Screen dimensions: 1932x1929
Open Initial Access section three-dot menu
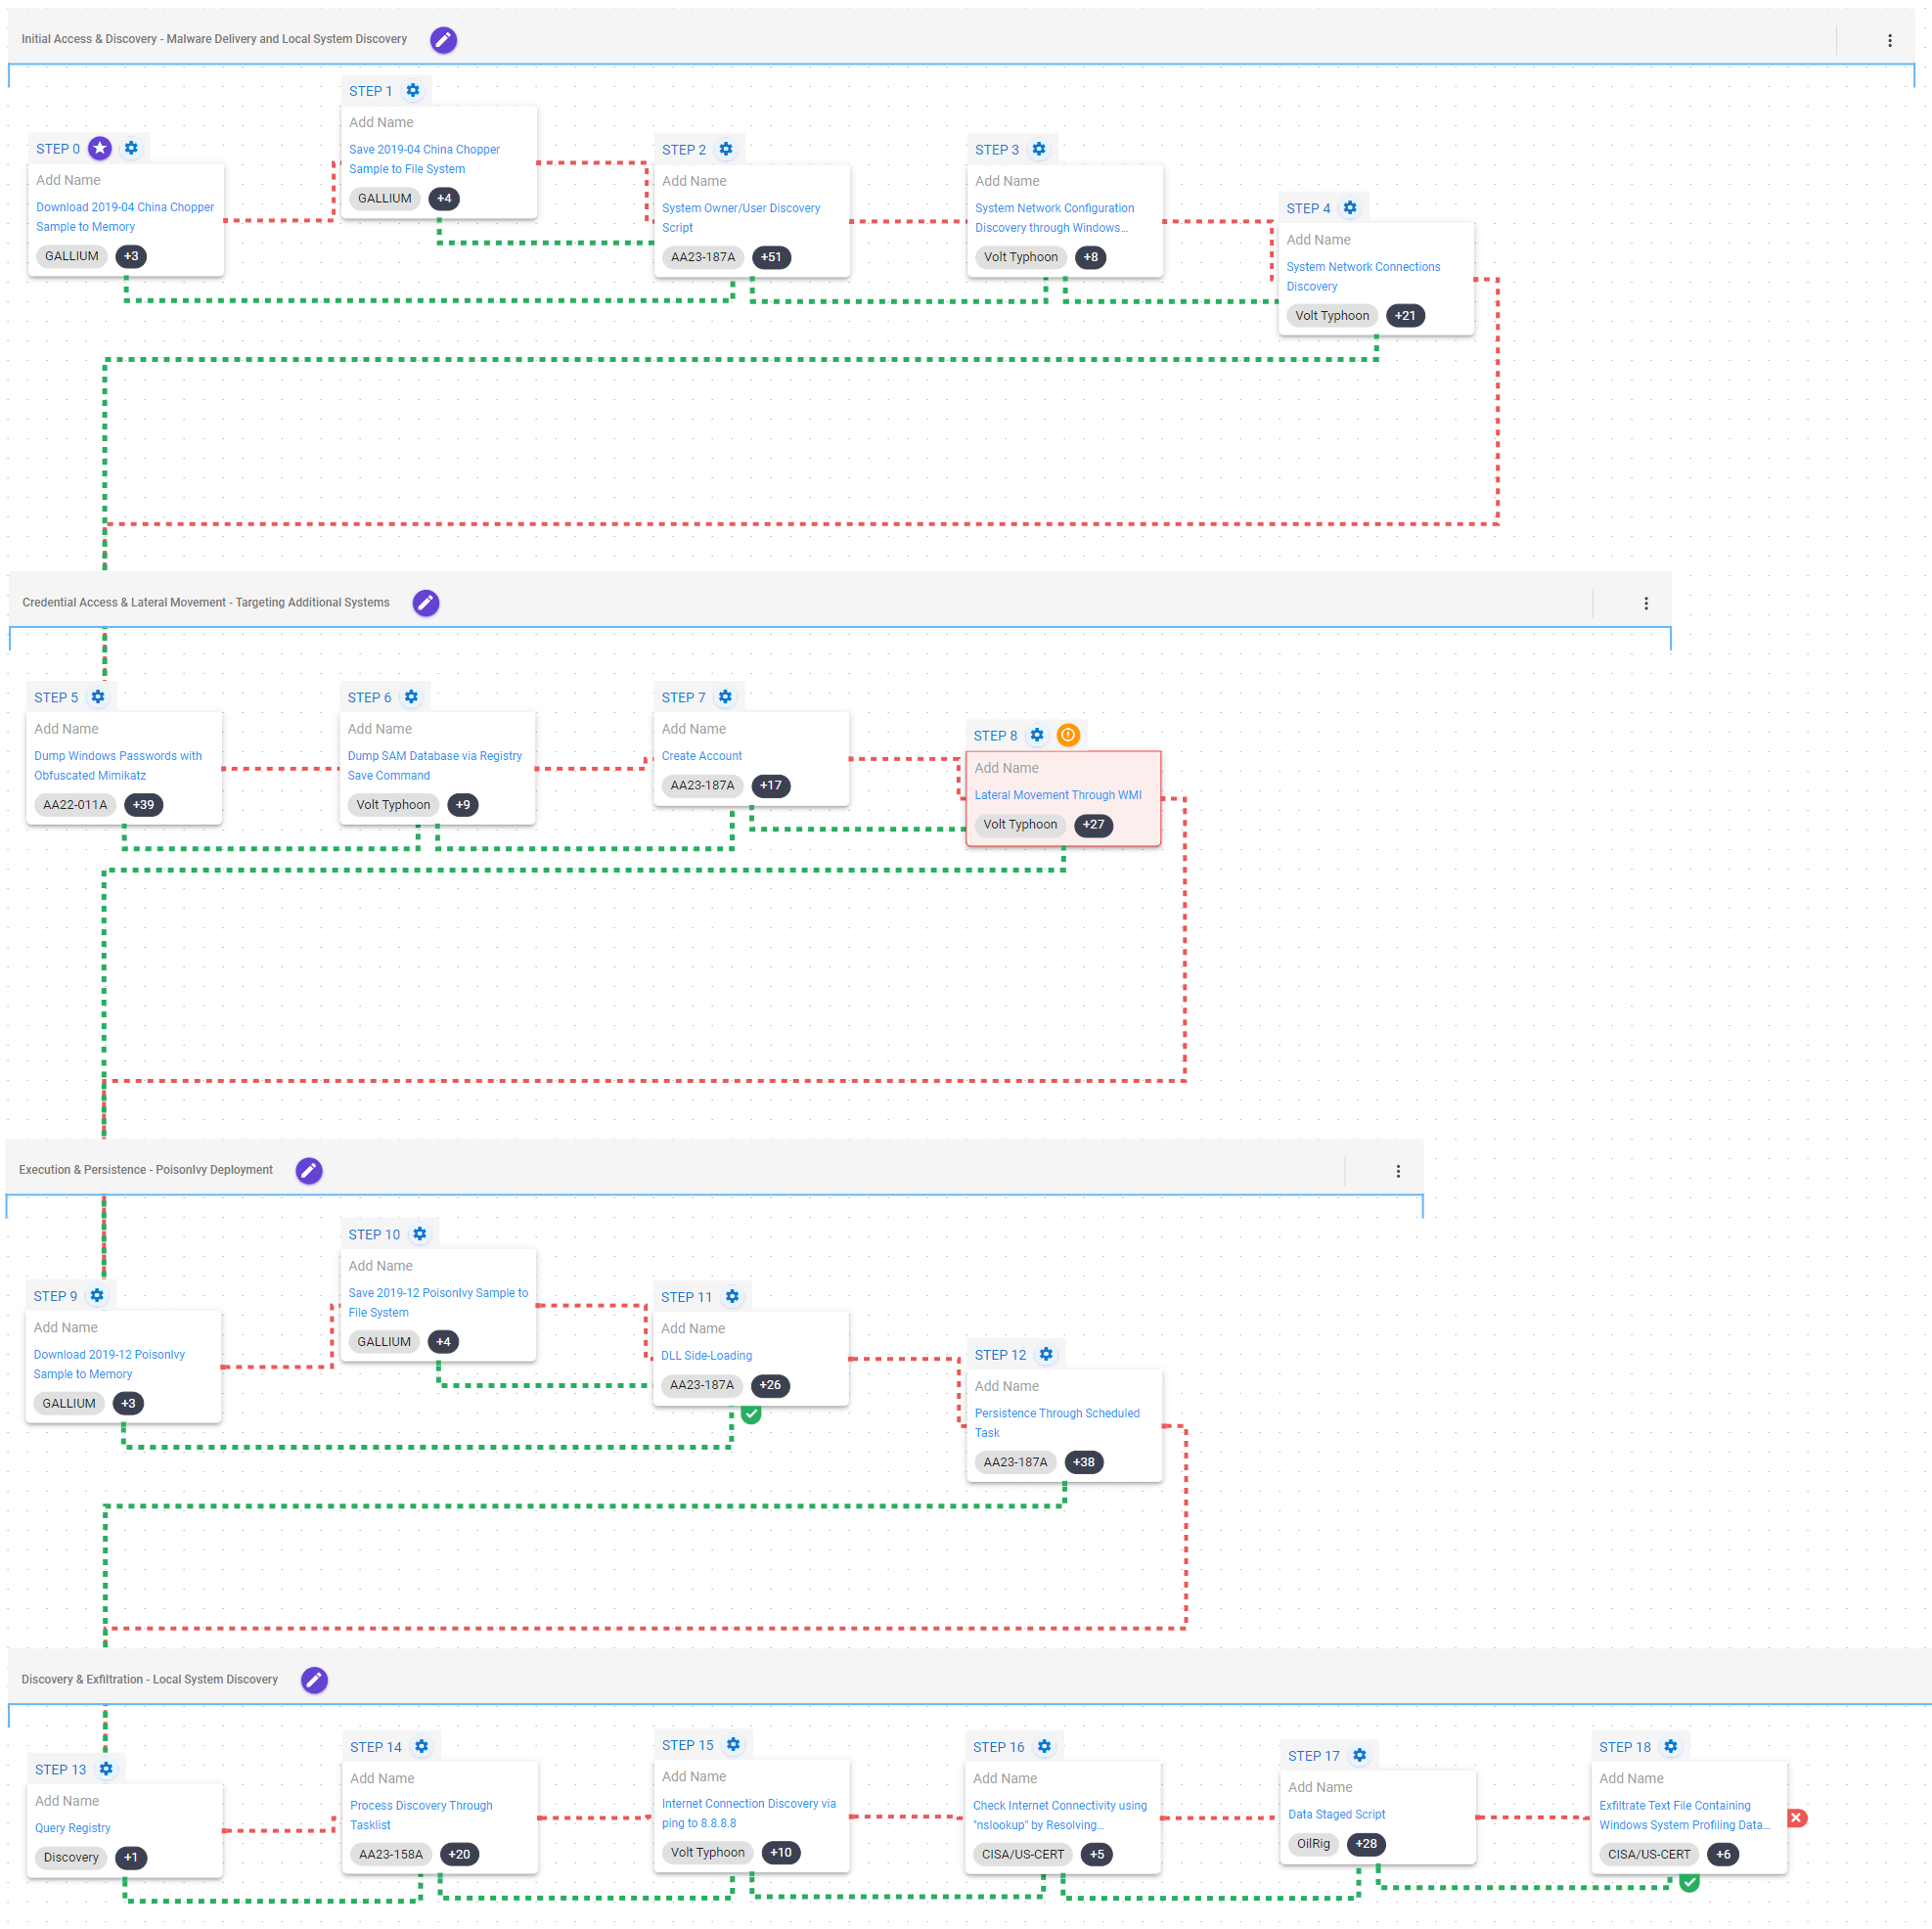click(x=1889, y=41)
